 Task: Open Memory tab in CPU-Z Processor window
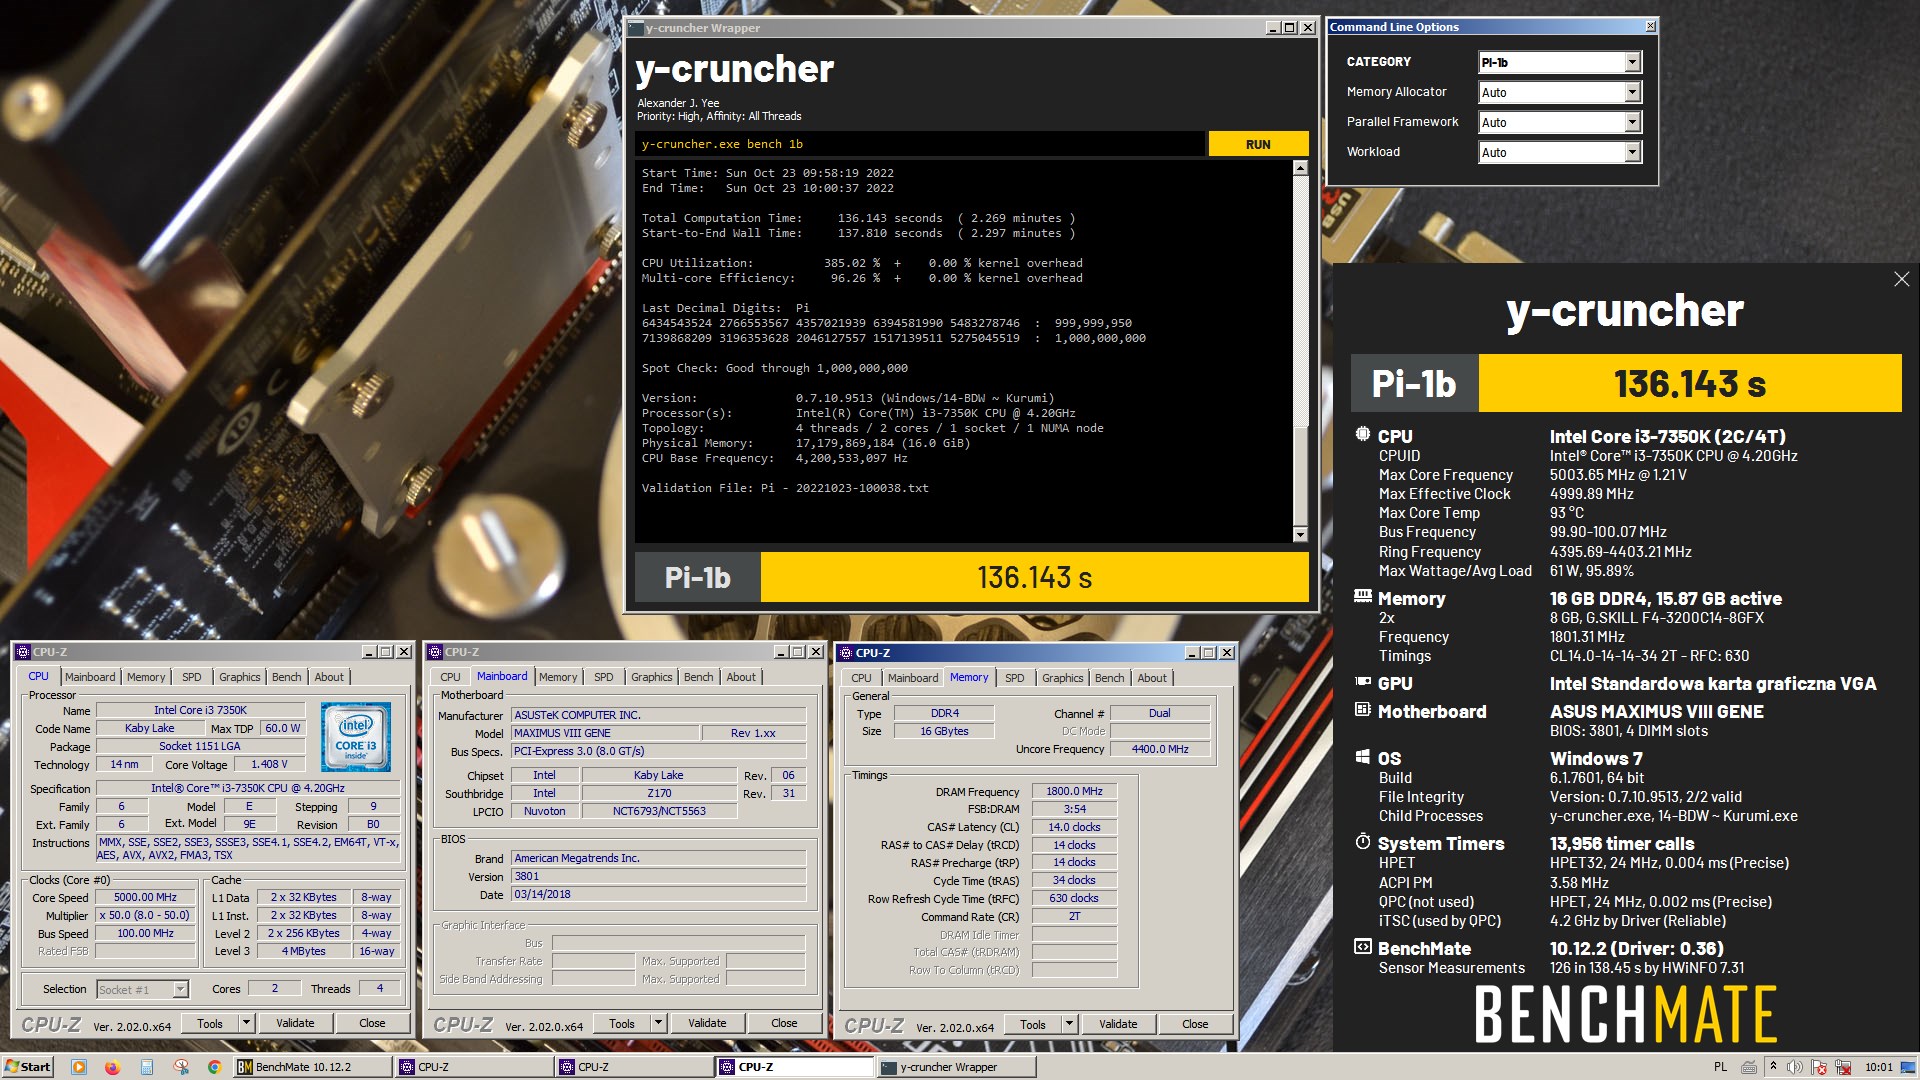click(x=146, y=677)
